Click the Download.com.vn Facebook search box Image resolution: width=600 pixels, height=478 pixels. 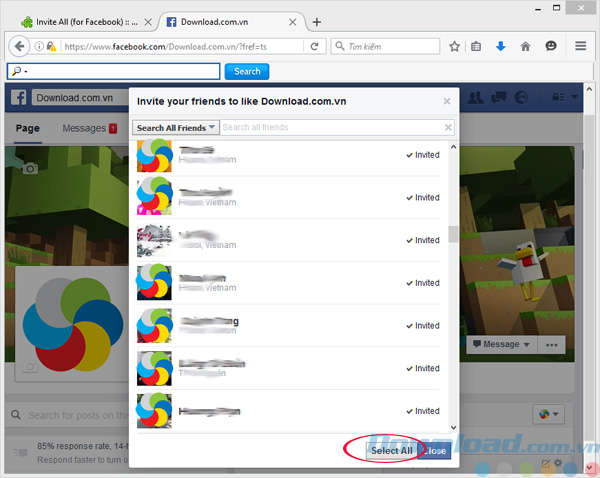[x=80, y=98]
